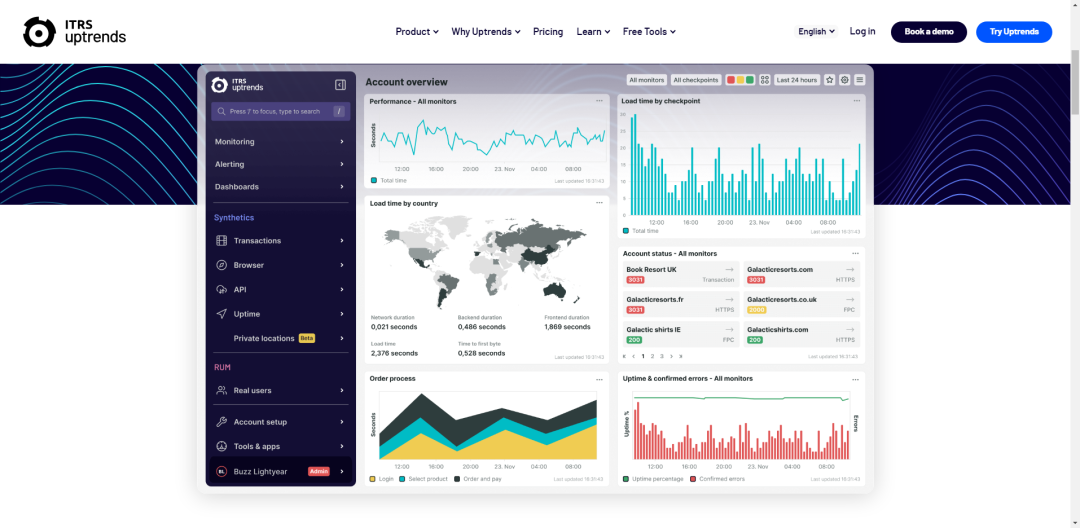
Task: Click the API cloud icon
Action: (221, 290)
